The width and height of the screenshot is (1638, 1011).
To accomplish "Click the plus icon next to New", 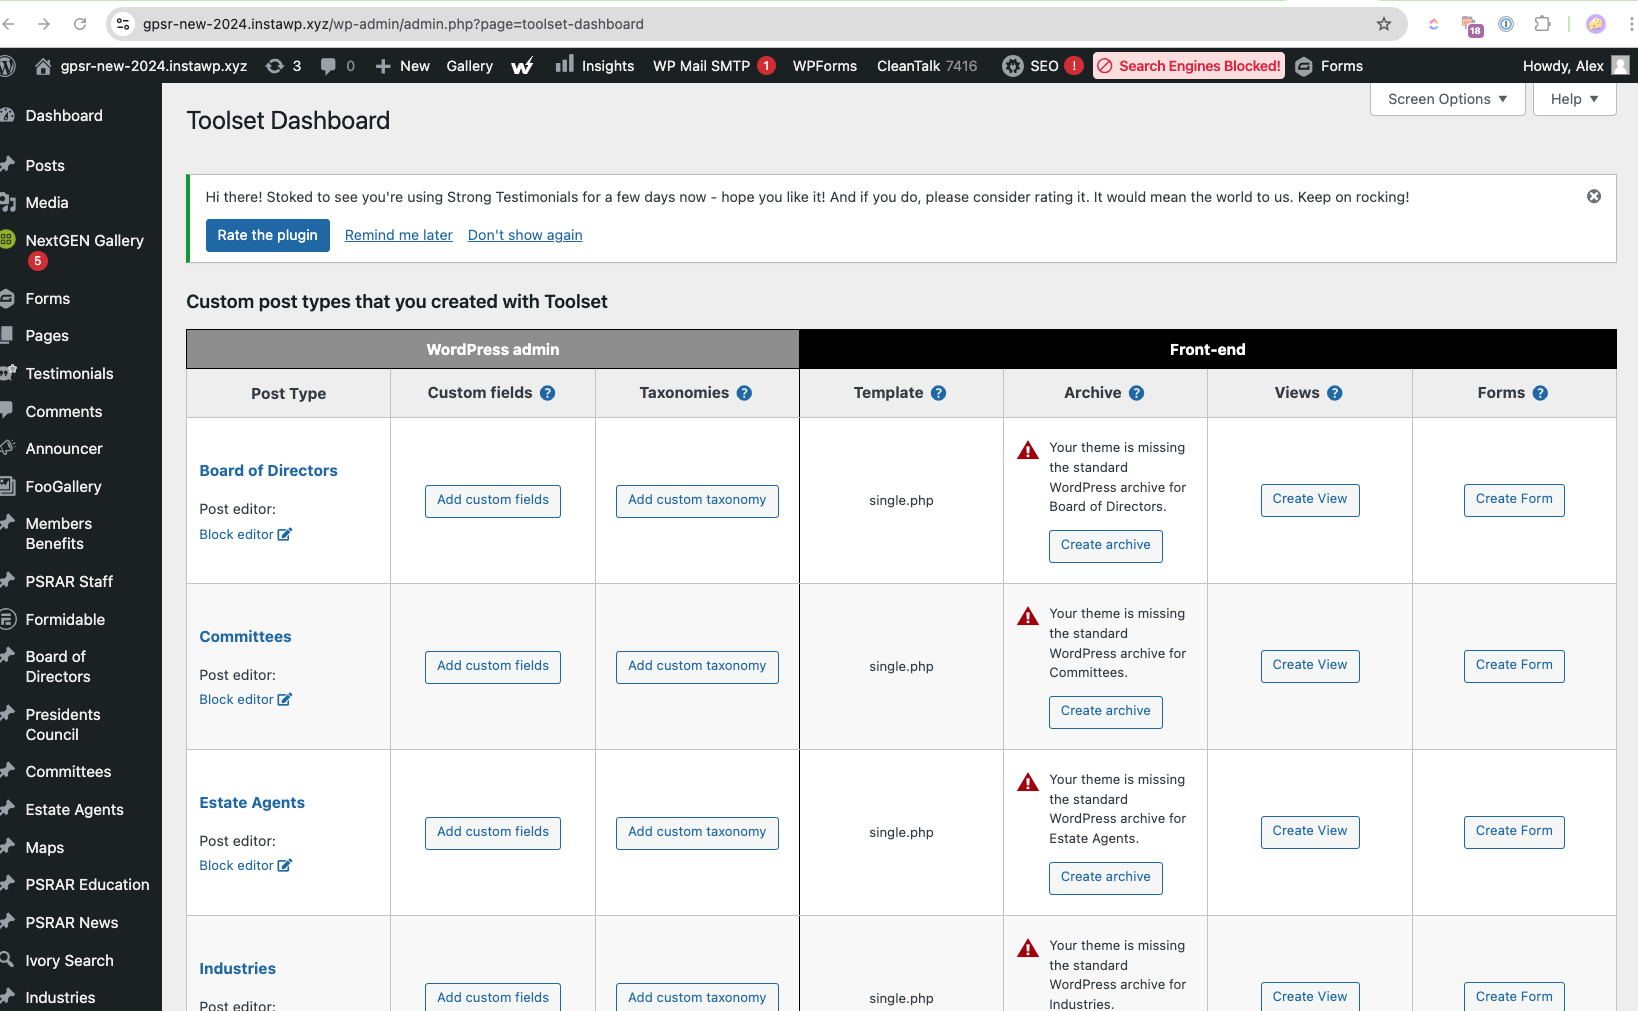I will pyautogui.click(x=383, y=66).
